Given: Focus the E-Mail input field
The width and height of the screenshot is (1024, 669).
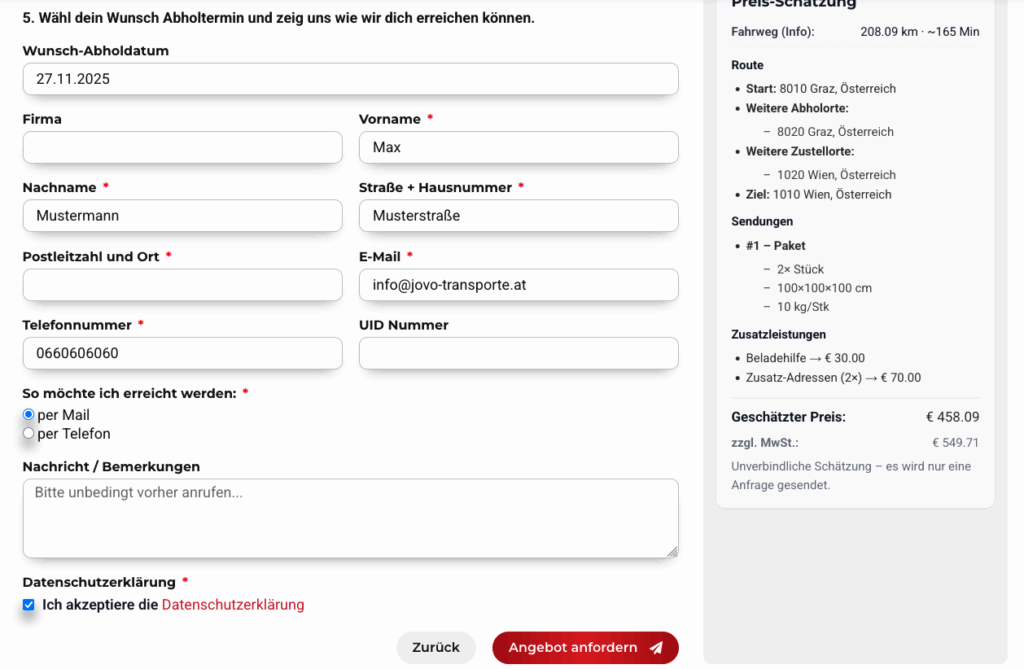Looking at the screenshot, I should pos(518,285).
